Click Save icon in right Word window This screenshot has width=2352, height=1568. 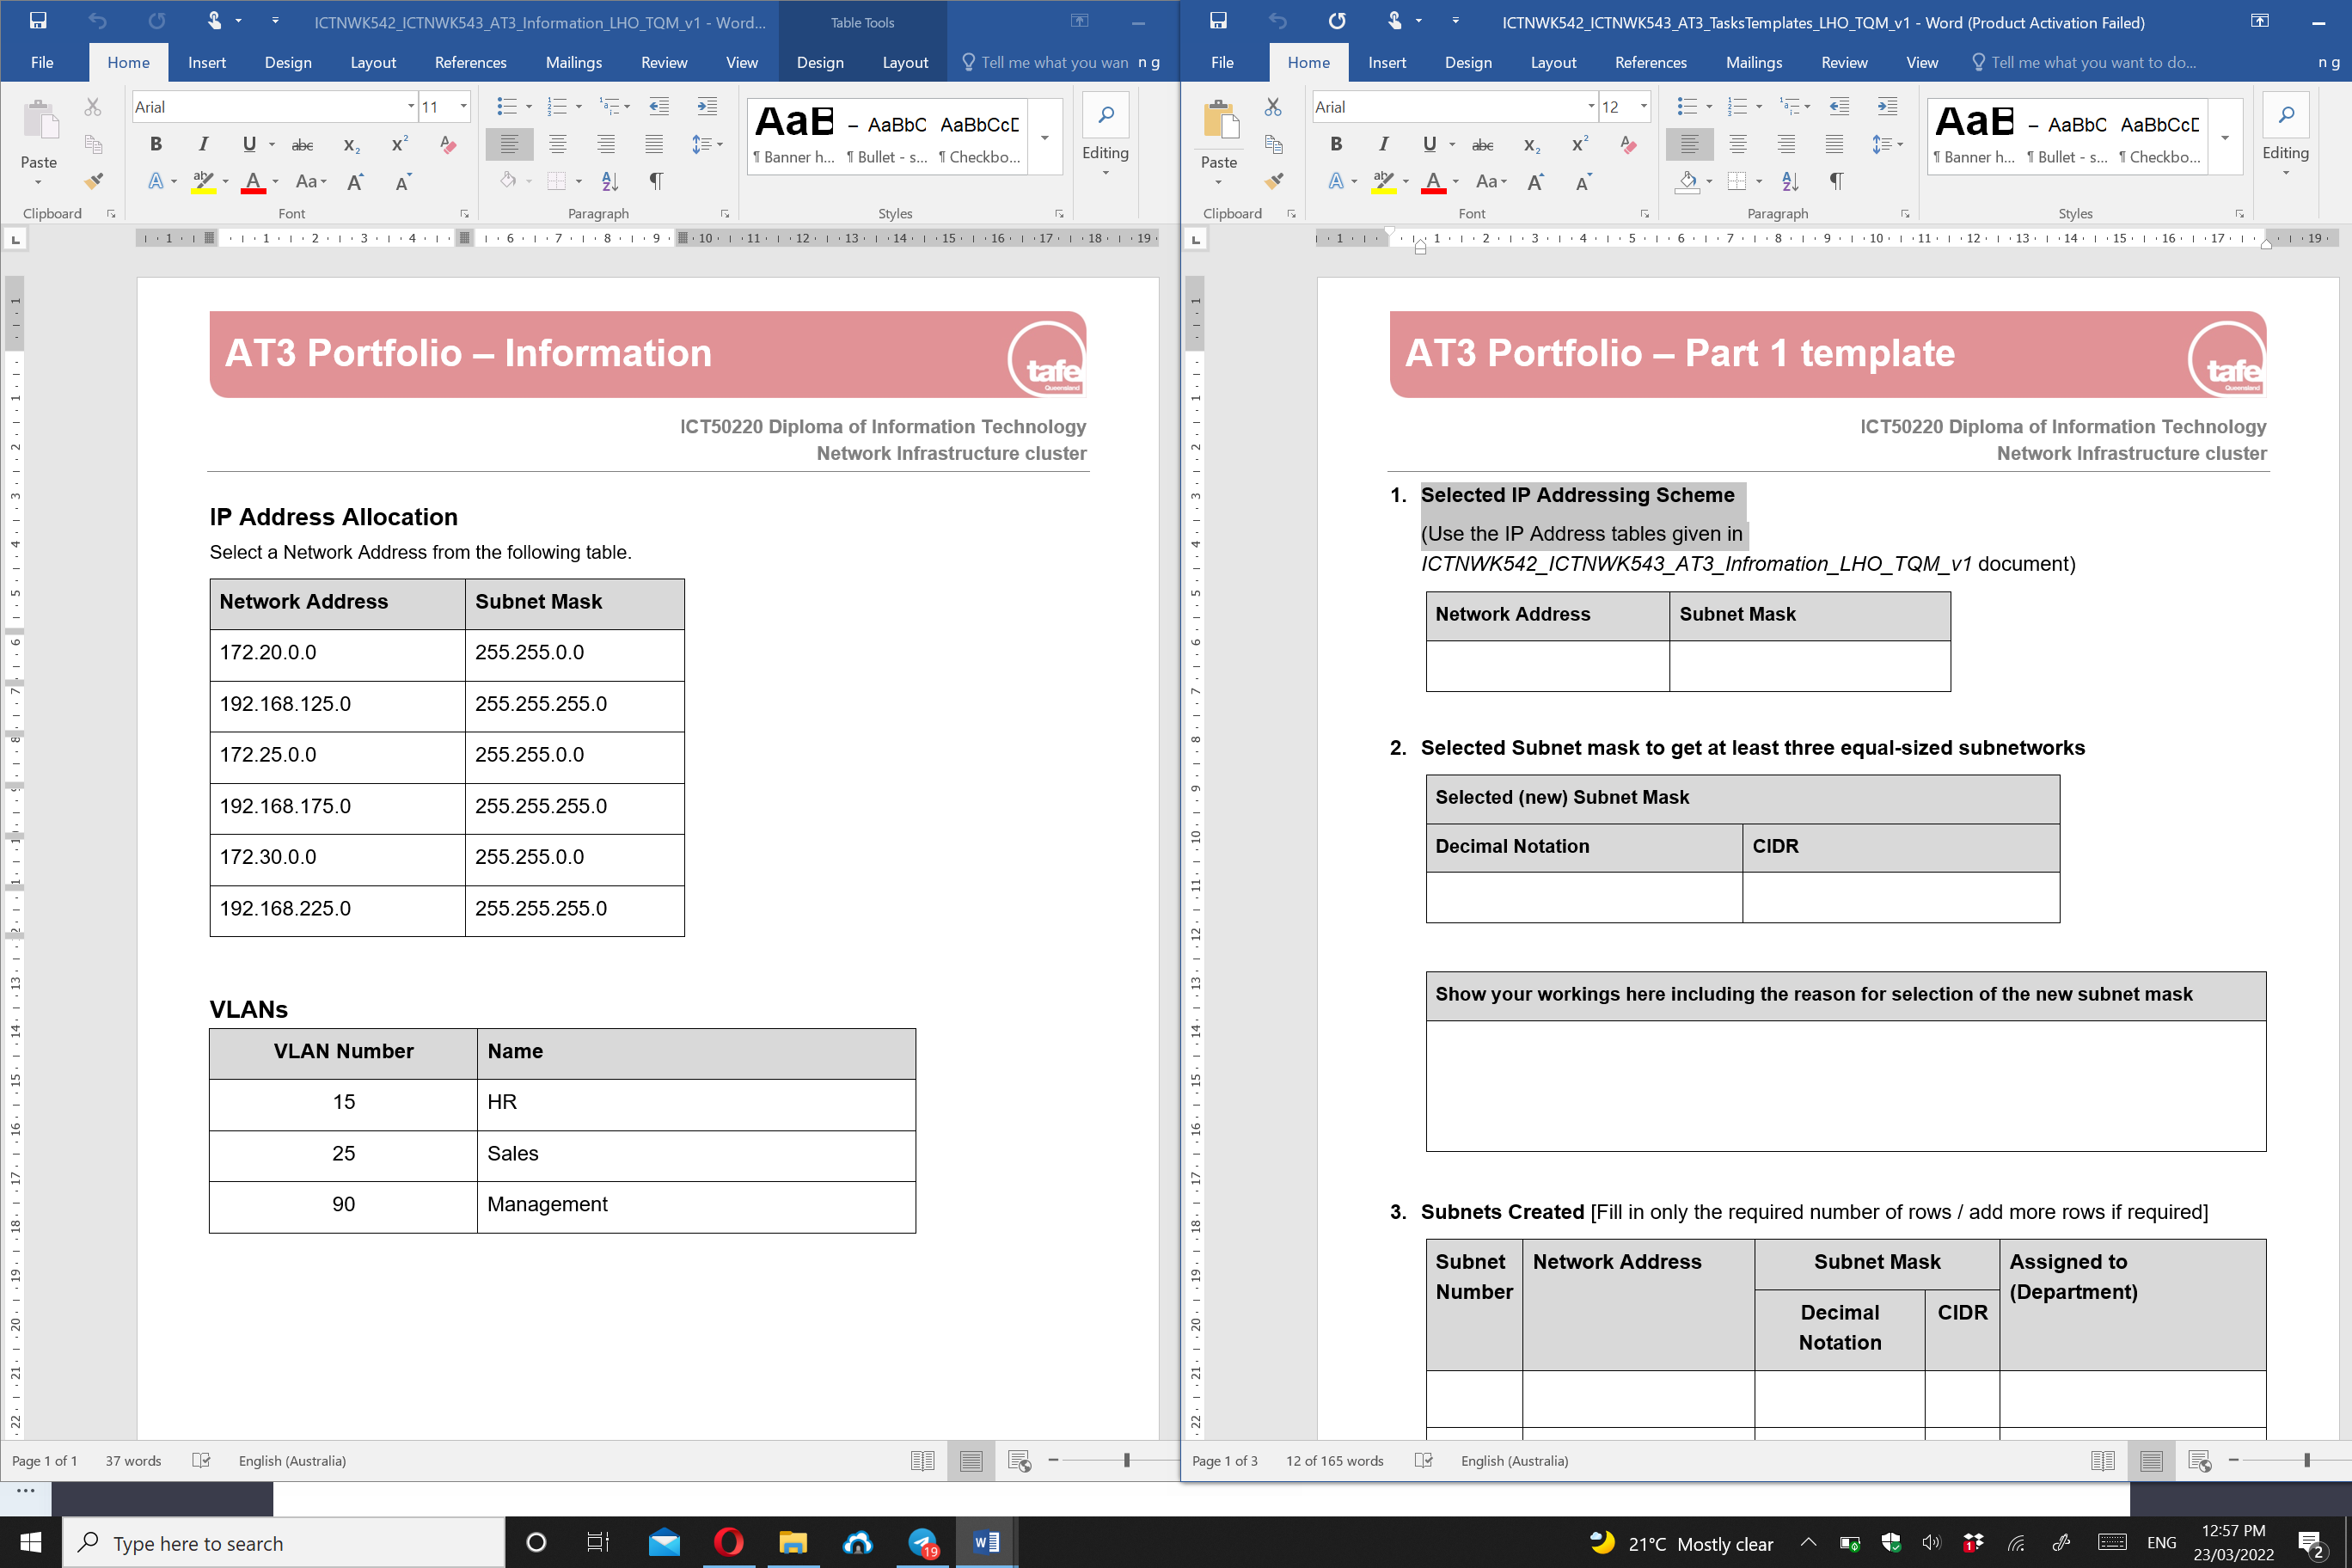click(1218, 21)
